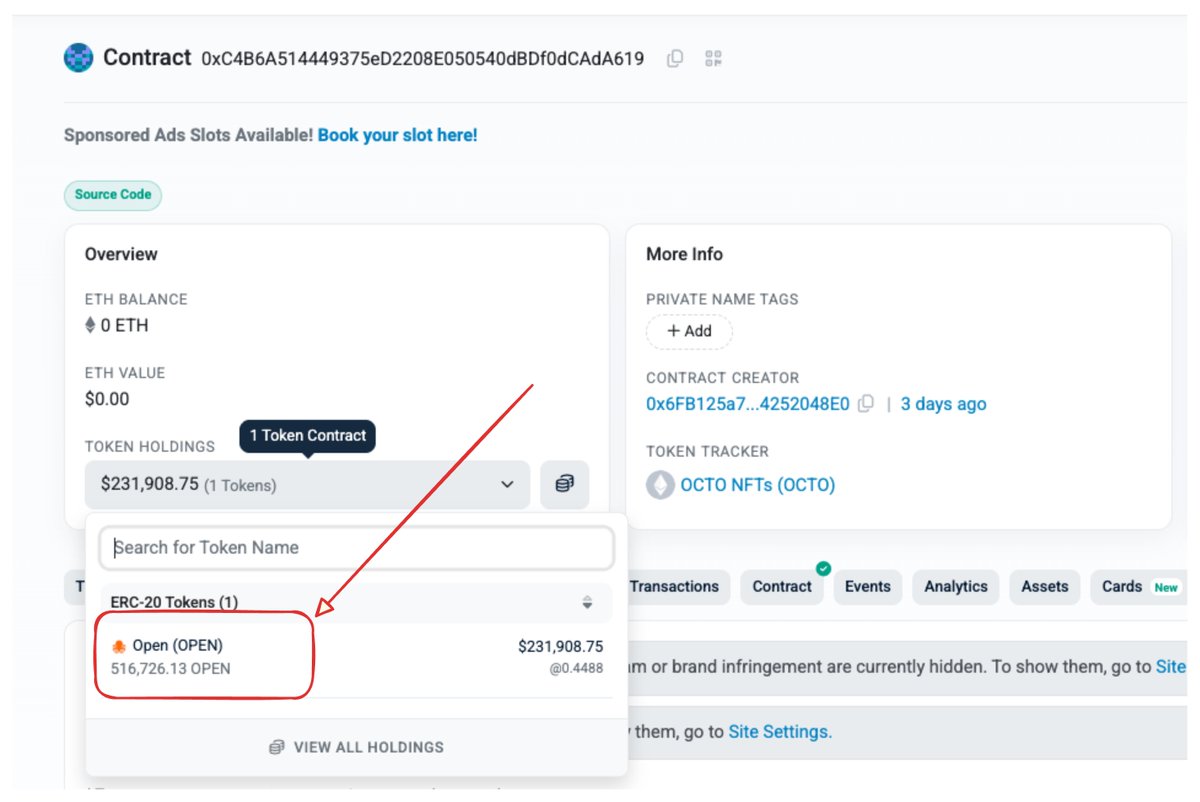Click the contract blockie avatar icon
Image resolution: width=1200 pixels, height=802 pixels.
pyautogui.click(x=79, y=58)
